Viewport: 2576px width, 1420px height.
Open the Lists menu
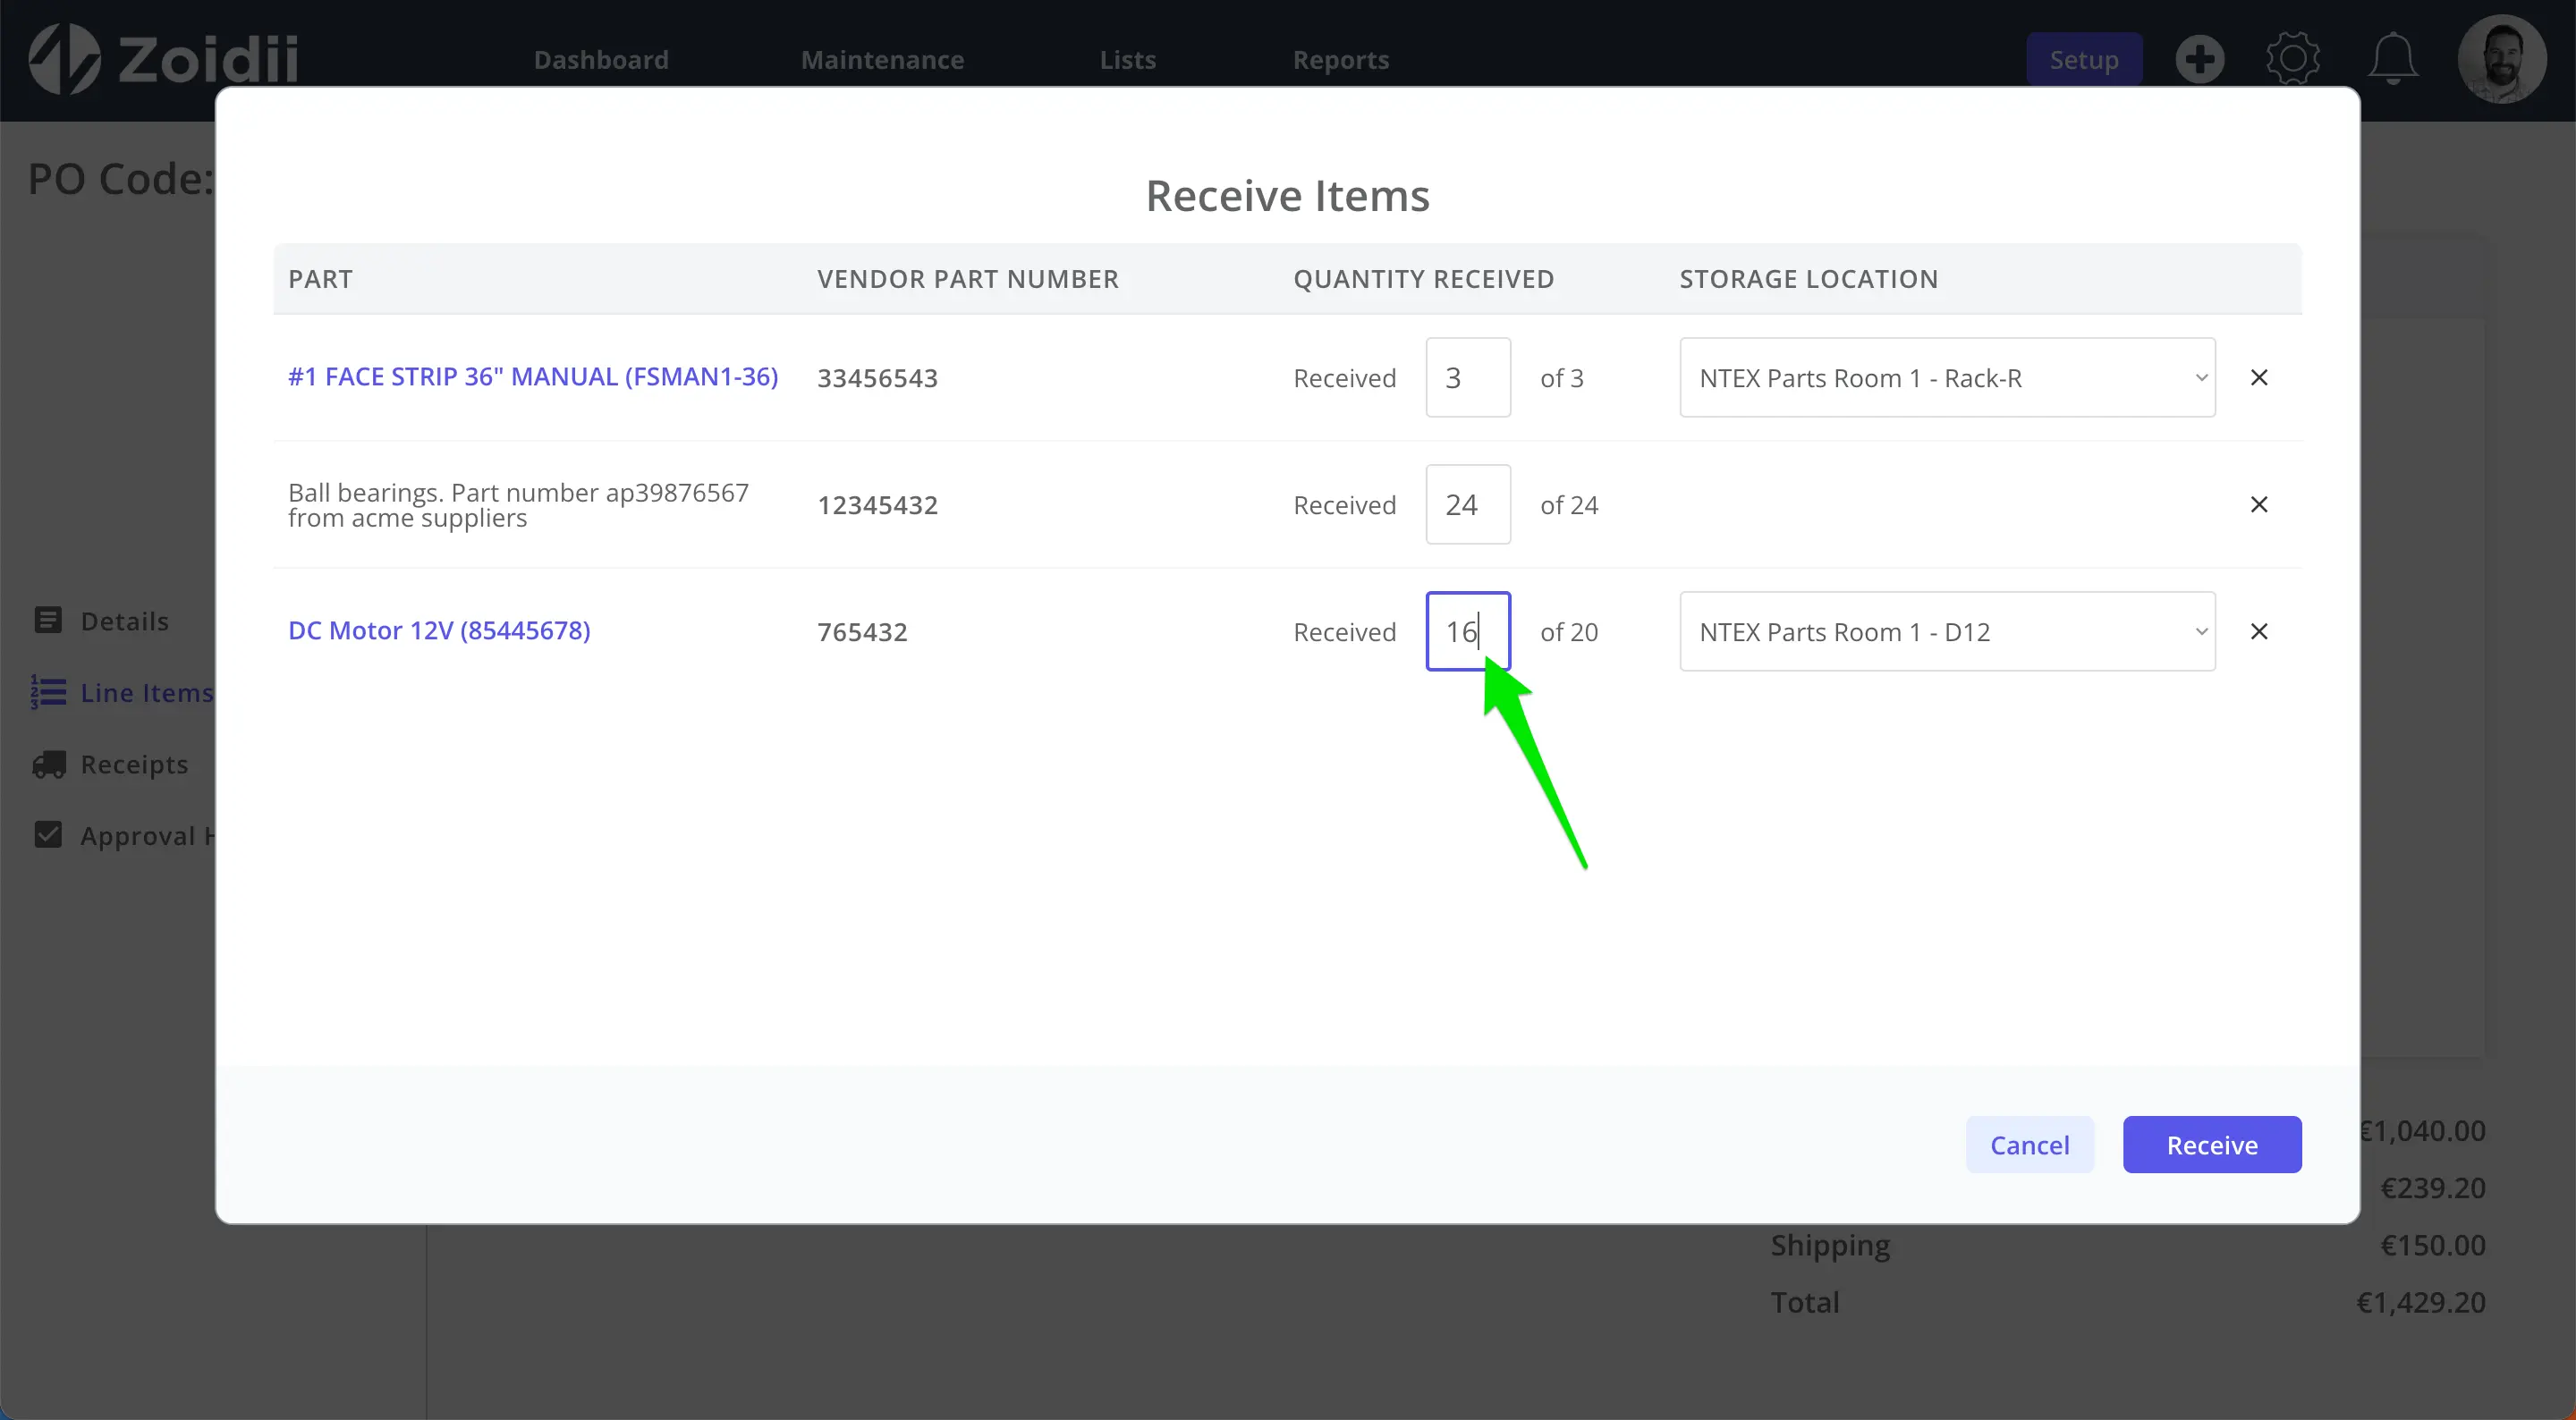[1127, 60]
